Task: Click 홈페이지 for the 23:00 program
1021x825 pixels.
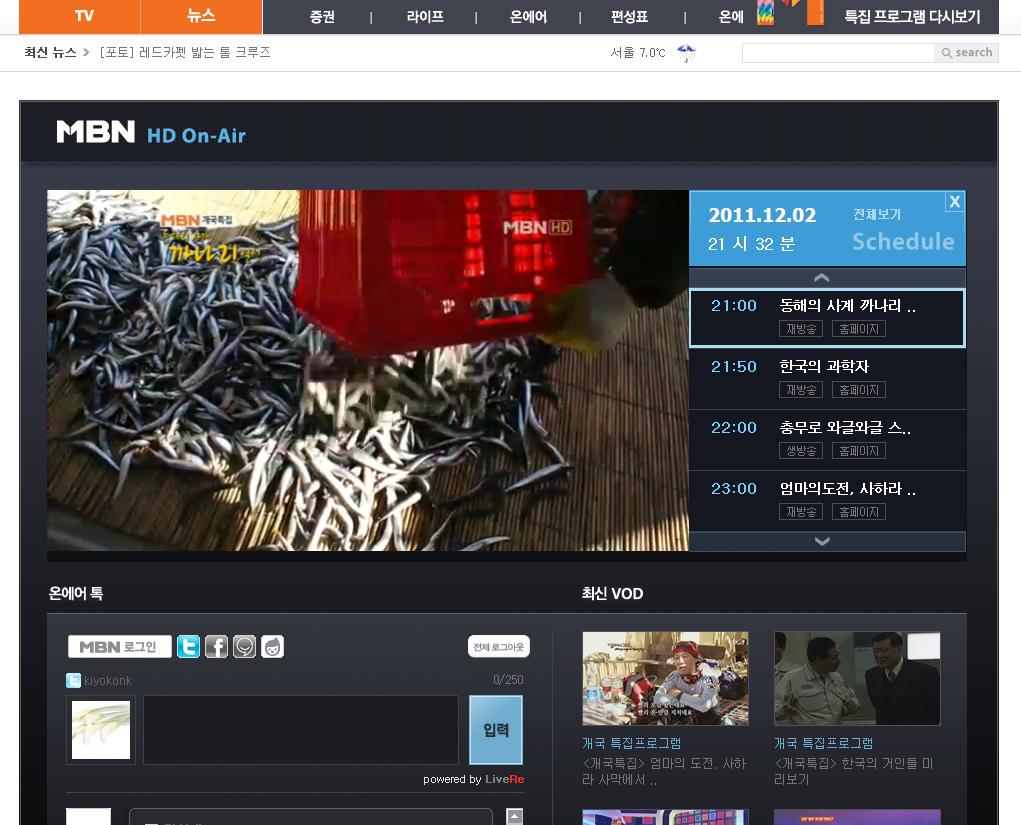Action: (x=859, y=512)
